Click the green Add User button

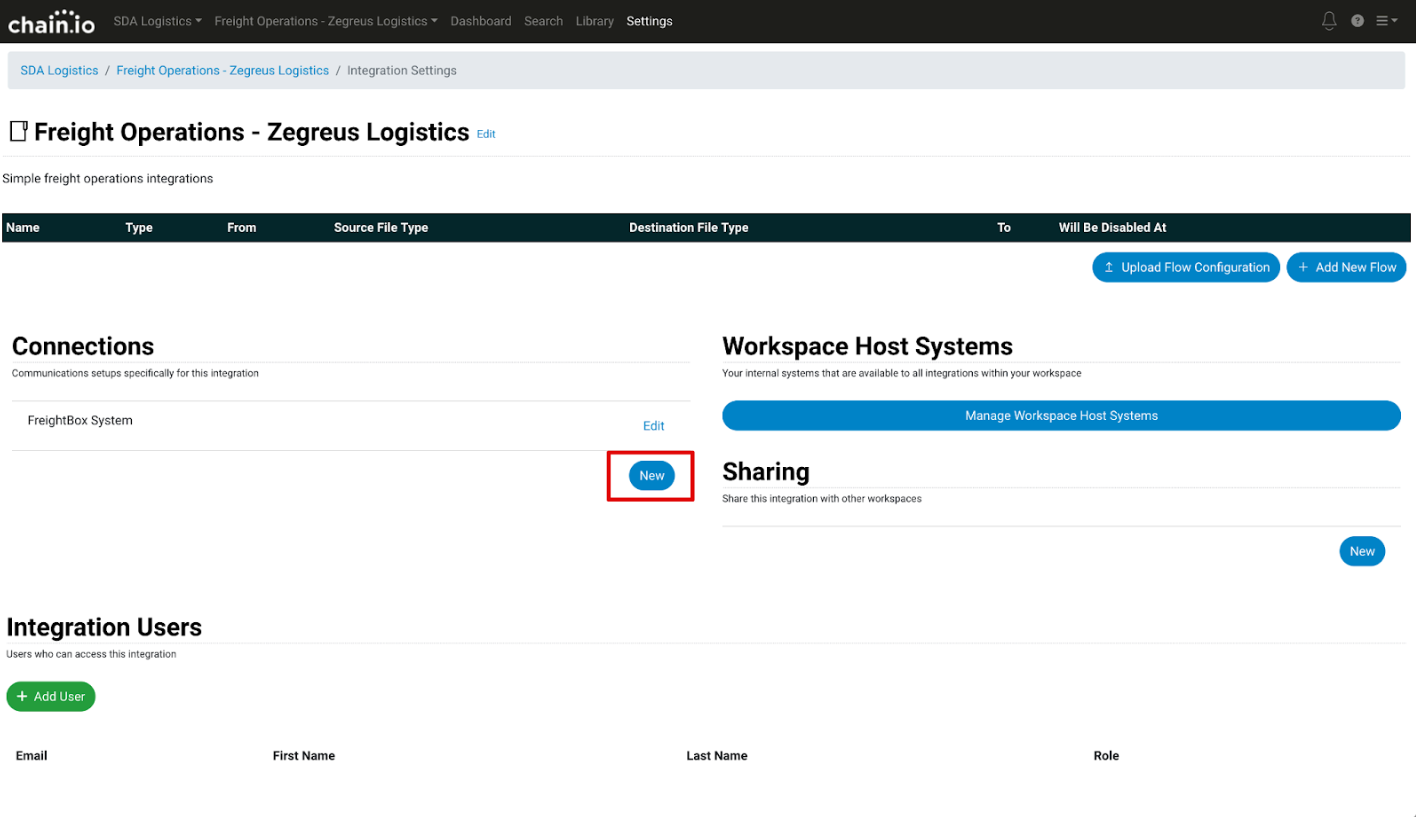pos(51,696)
